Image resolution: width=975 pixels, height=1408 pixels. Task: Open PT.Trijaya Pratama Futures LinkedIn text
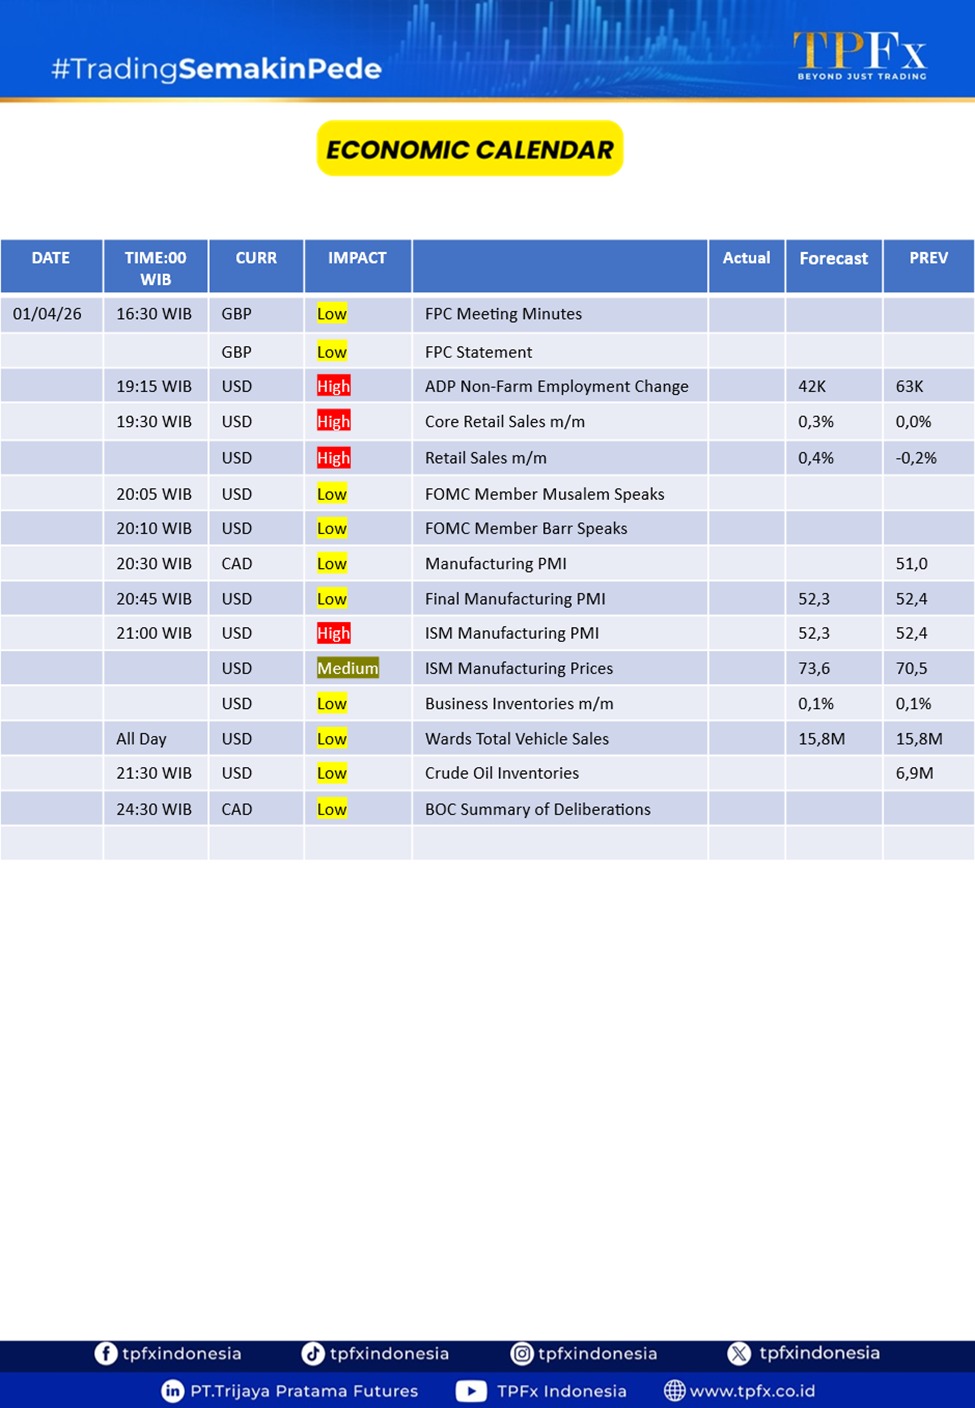pos(304,1391)
